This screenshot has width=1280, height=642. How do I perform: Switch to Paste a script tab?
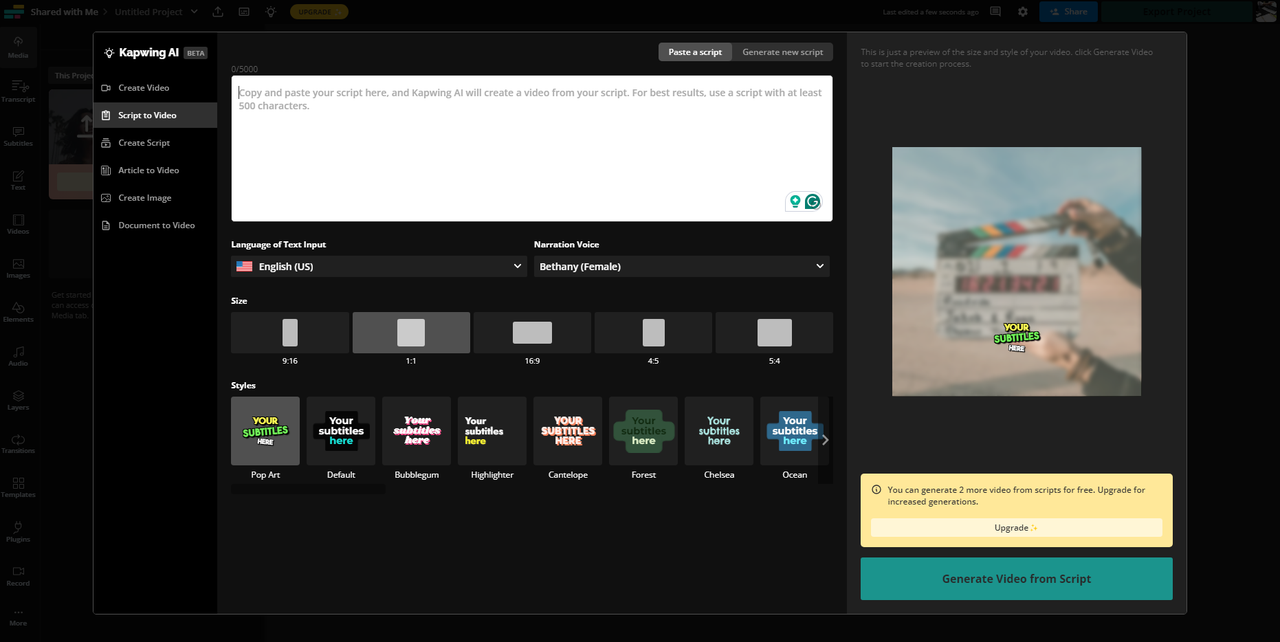tap(695, 52)
